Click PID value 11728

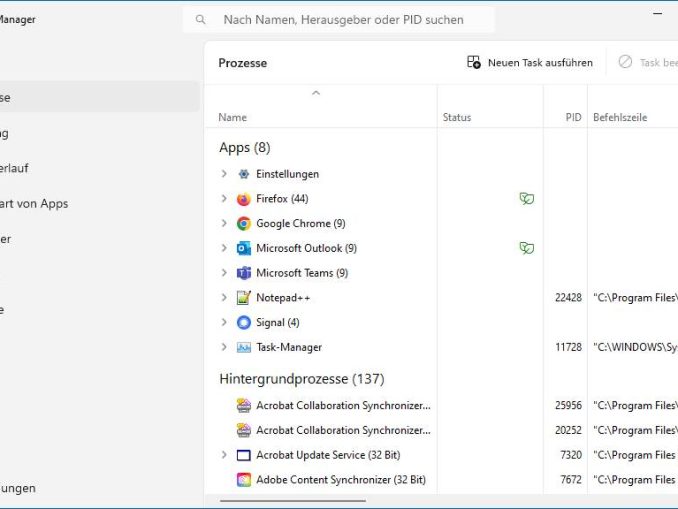568,347
